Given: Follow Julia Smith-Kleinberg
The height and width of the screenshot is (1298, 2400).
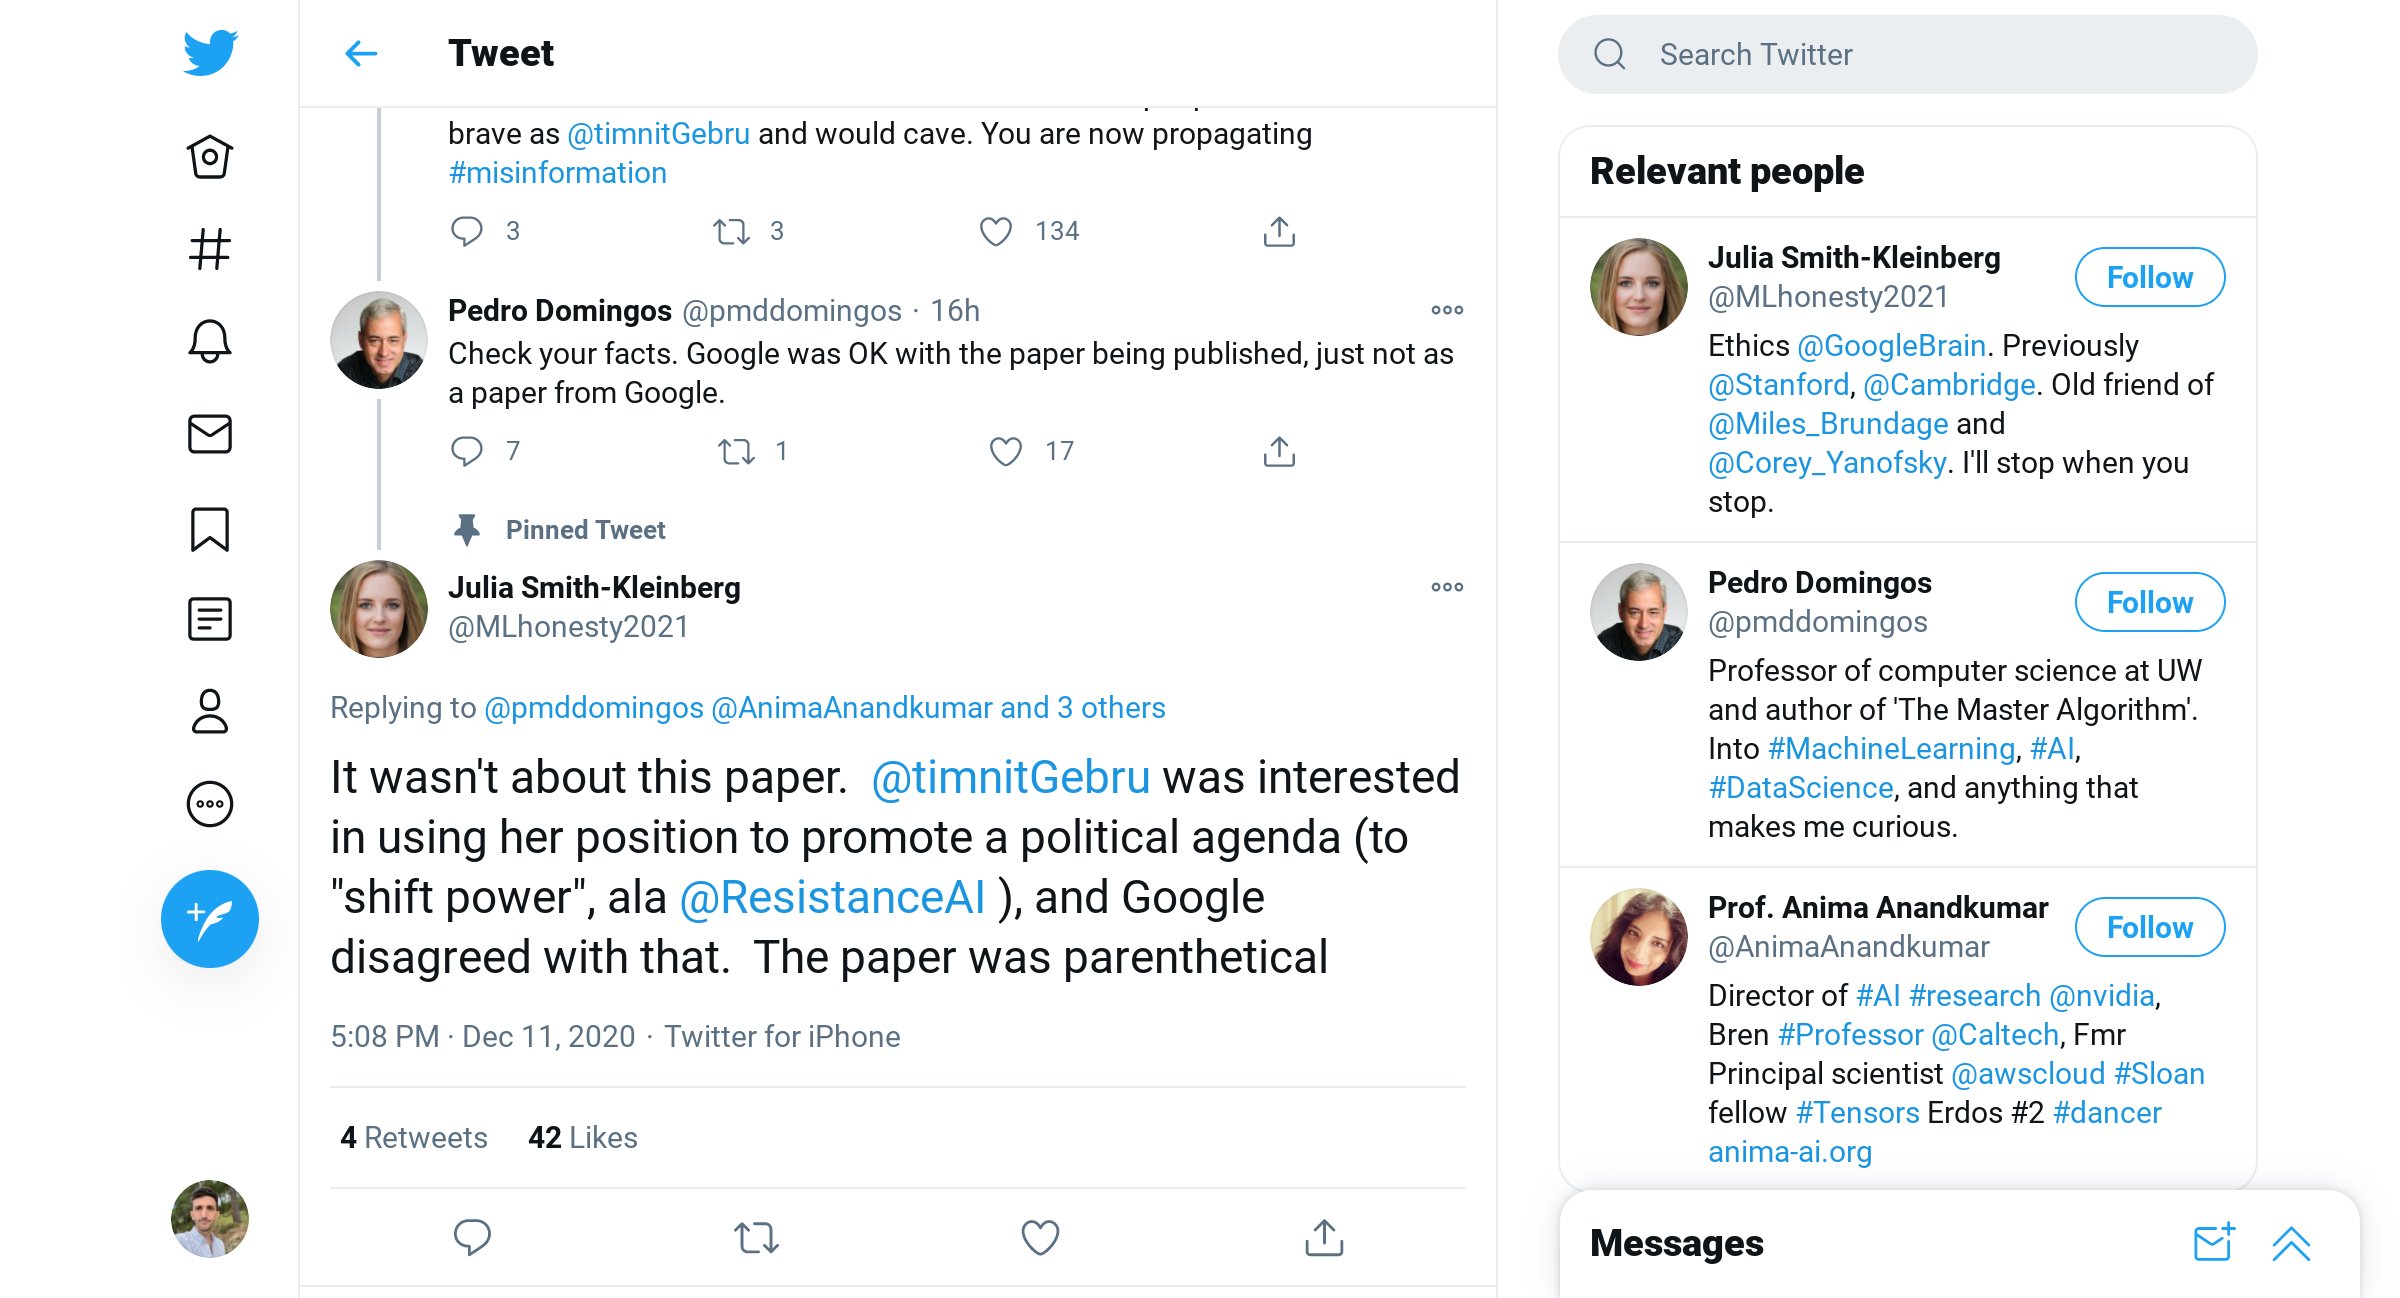Looking at the screenshot, I should (x=2150, y=277).
